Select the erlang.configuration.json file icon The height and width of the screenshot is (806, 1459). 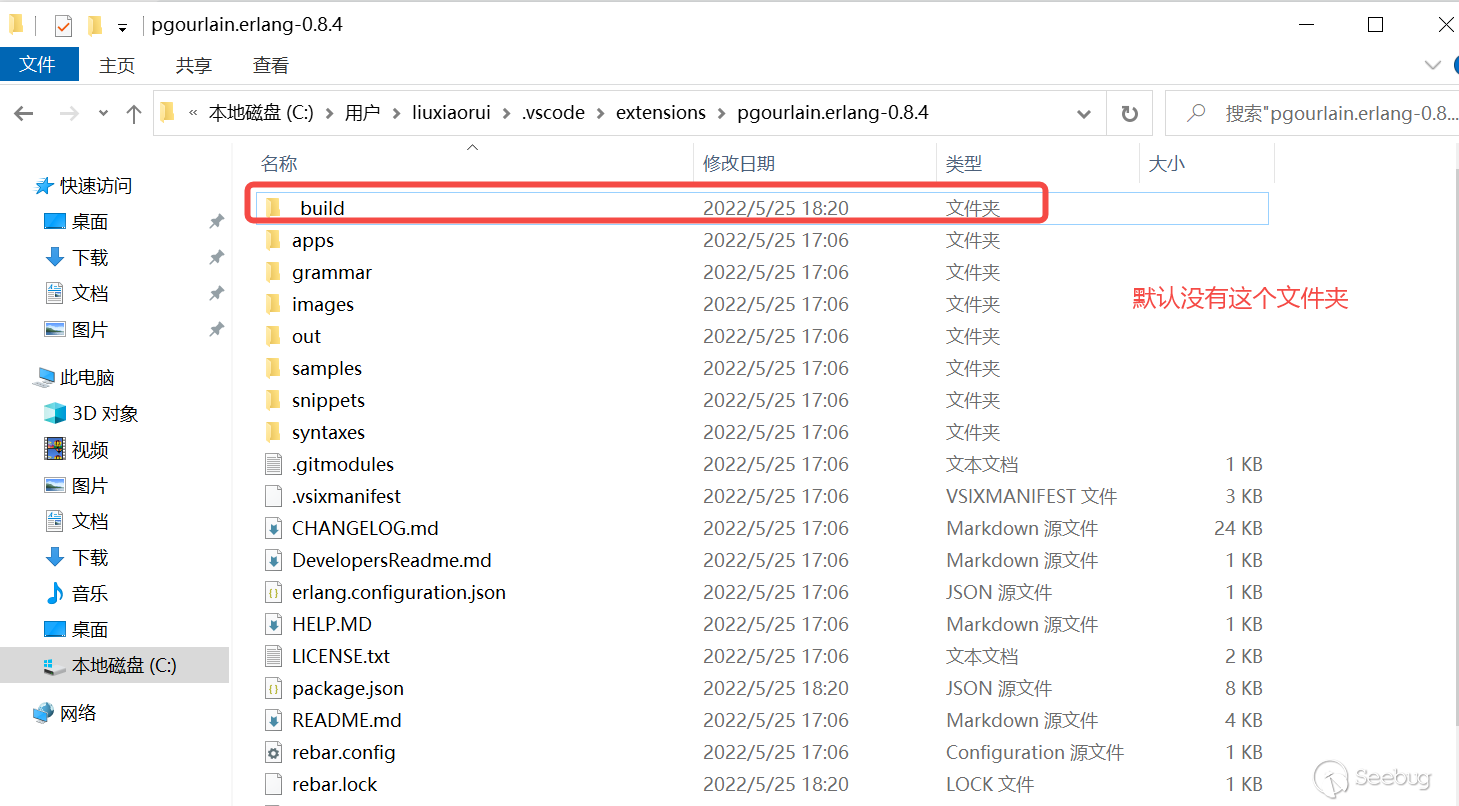pos(273,592)
